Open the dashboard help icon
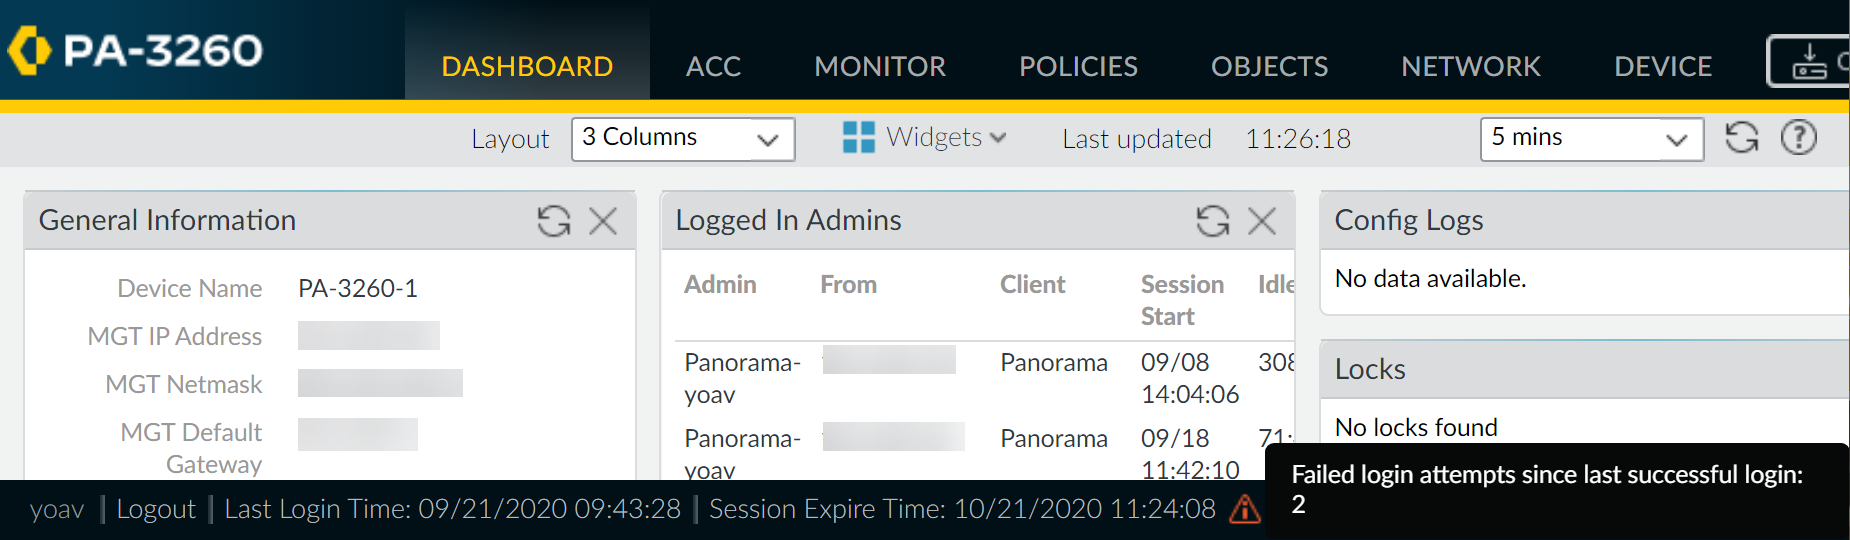The width and height of the screenshot is (1850, 540). point(1798,137)
